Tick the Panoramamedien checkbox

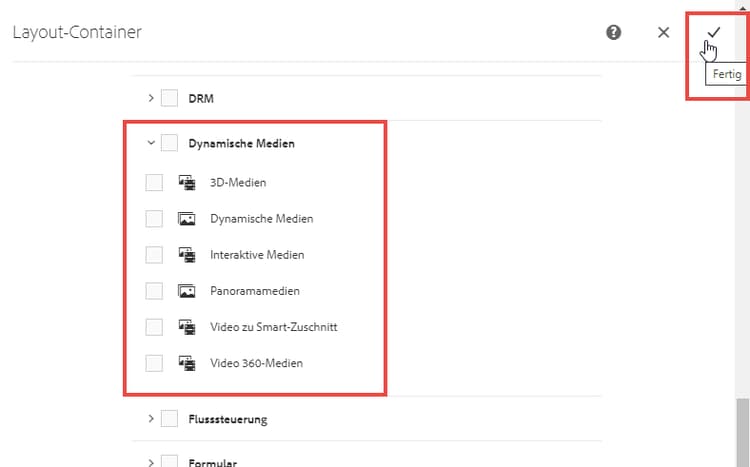coord(154,291)
